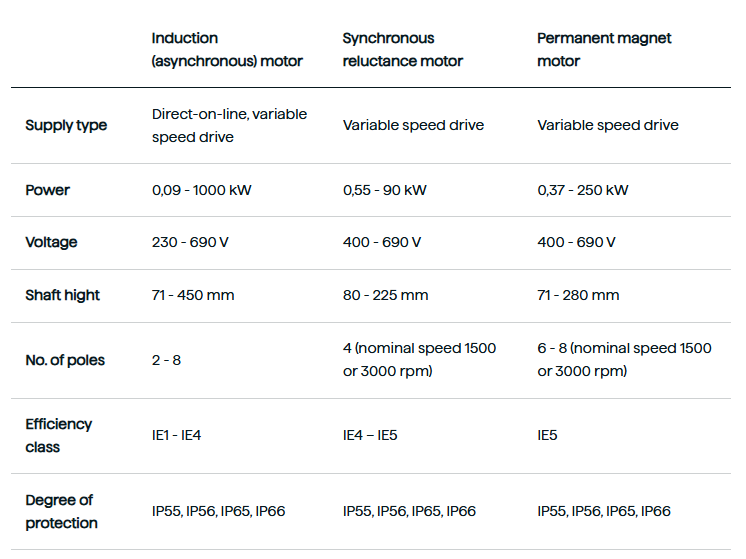This screenshot has height=559, width=746.
Task: Select the Supply type row label
Action: (x=66, y=125)
